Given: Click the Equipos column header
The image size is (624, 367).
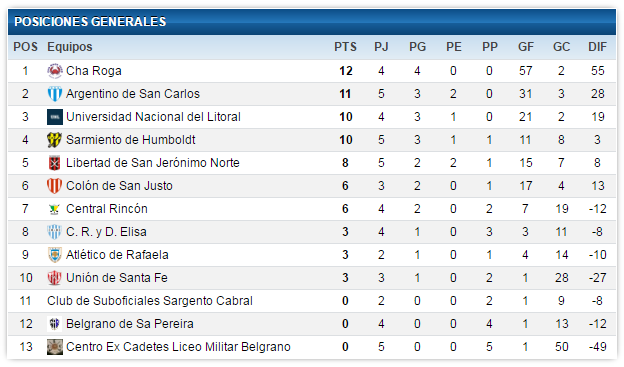Looking at the screenshot, I should click(x=70, y=47).
